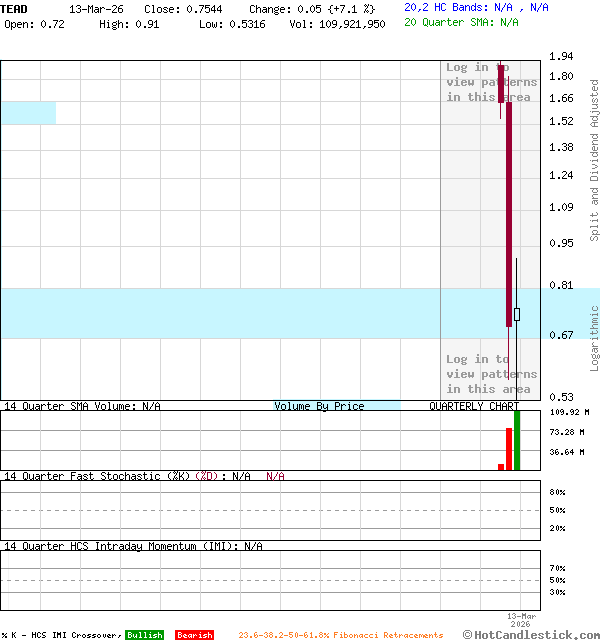600x640 pixels.
Task: Click the Volume By Price label
Action: (x=320, y=406)
